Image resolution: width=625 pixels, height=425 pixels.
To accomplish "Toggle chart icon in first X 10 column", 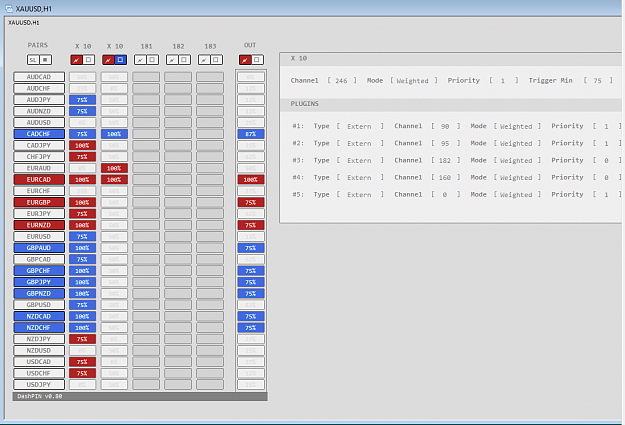I will (x=77, y=60).
